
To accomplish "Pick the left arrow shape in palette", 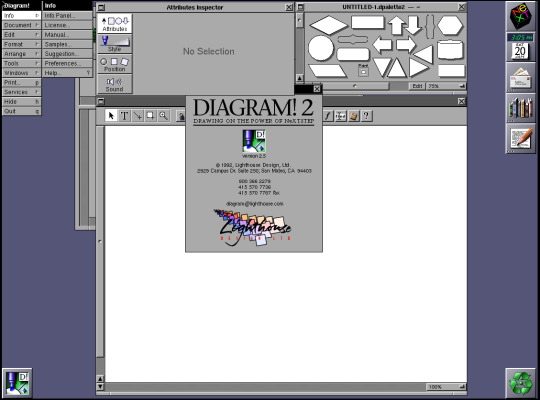I will [382, 45].
